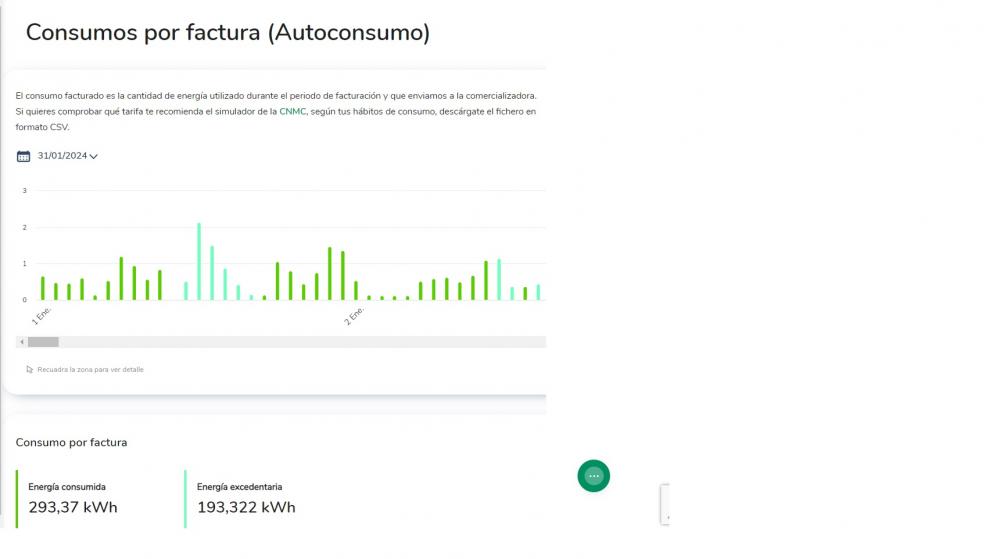Click the empty scrollbar track to the right

(x=302, y=342)
